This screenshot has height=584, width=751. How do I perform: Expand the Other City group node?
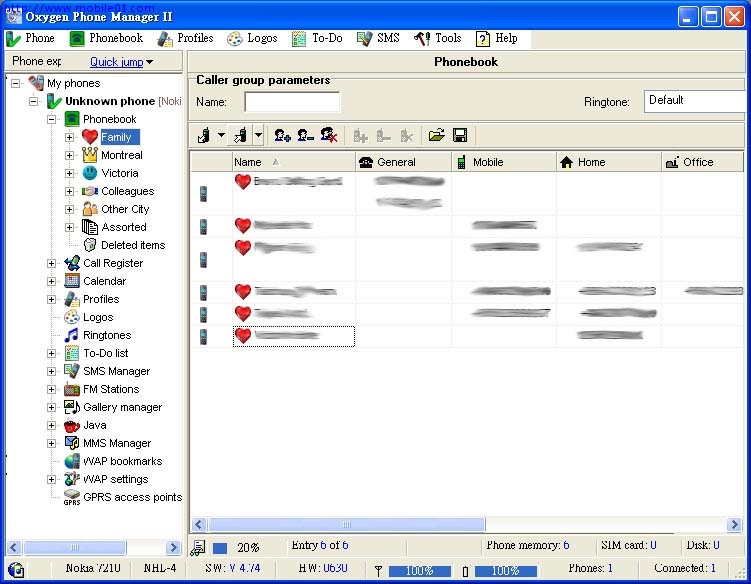click(x=69, y=209)
